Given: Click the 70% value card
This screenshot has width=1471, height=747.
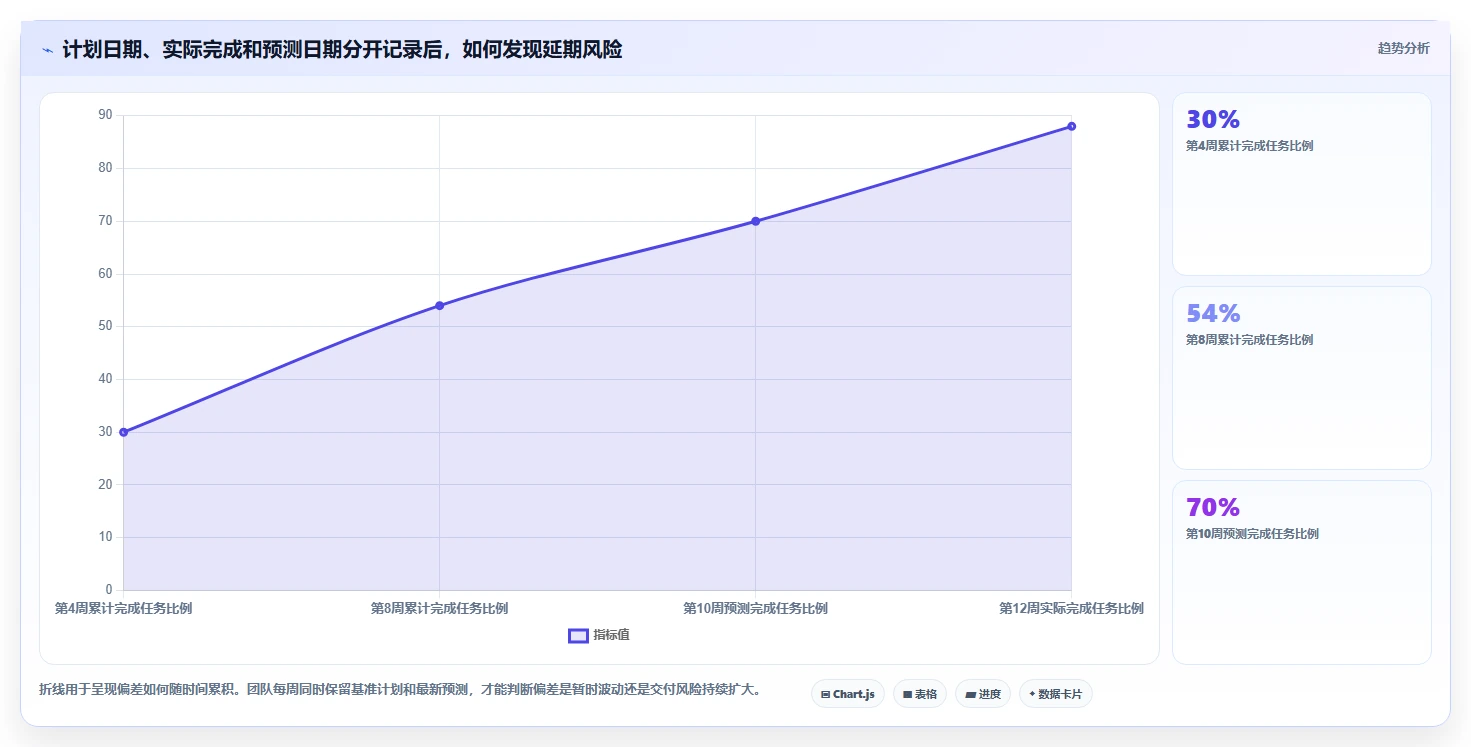Looking at the screenshot, I should tap(1301, 572).
